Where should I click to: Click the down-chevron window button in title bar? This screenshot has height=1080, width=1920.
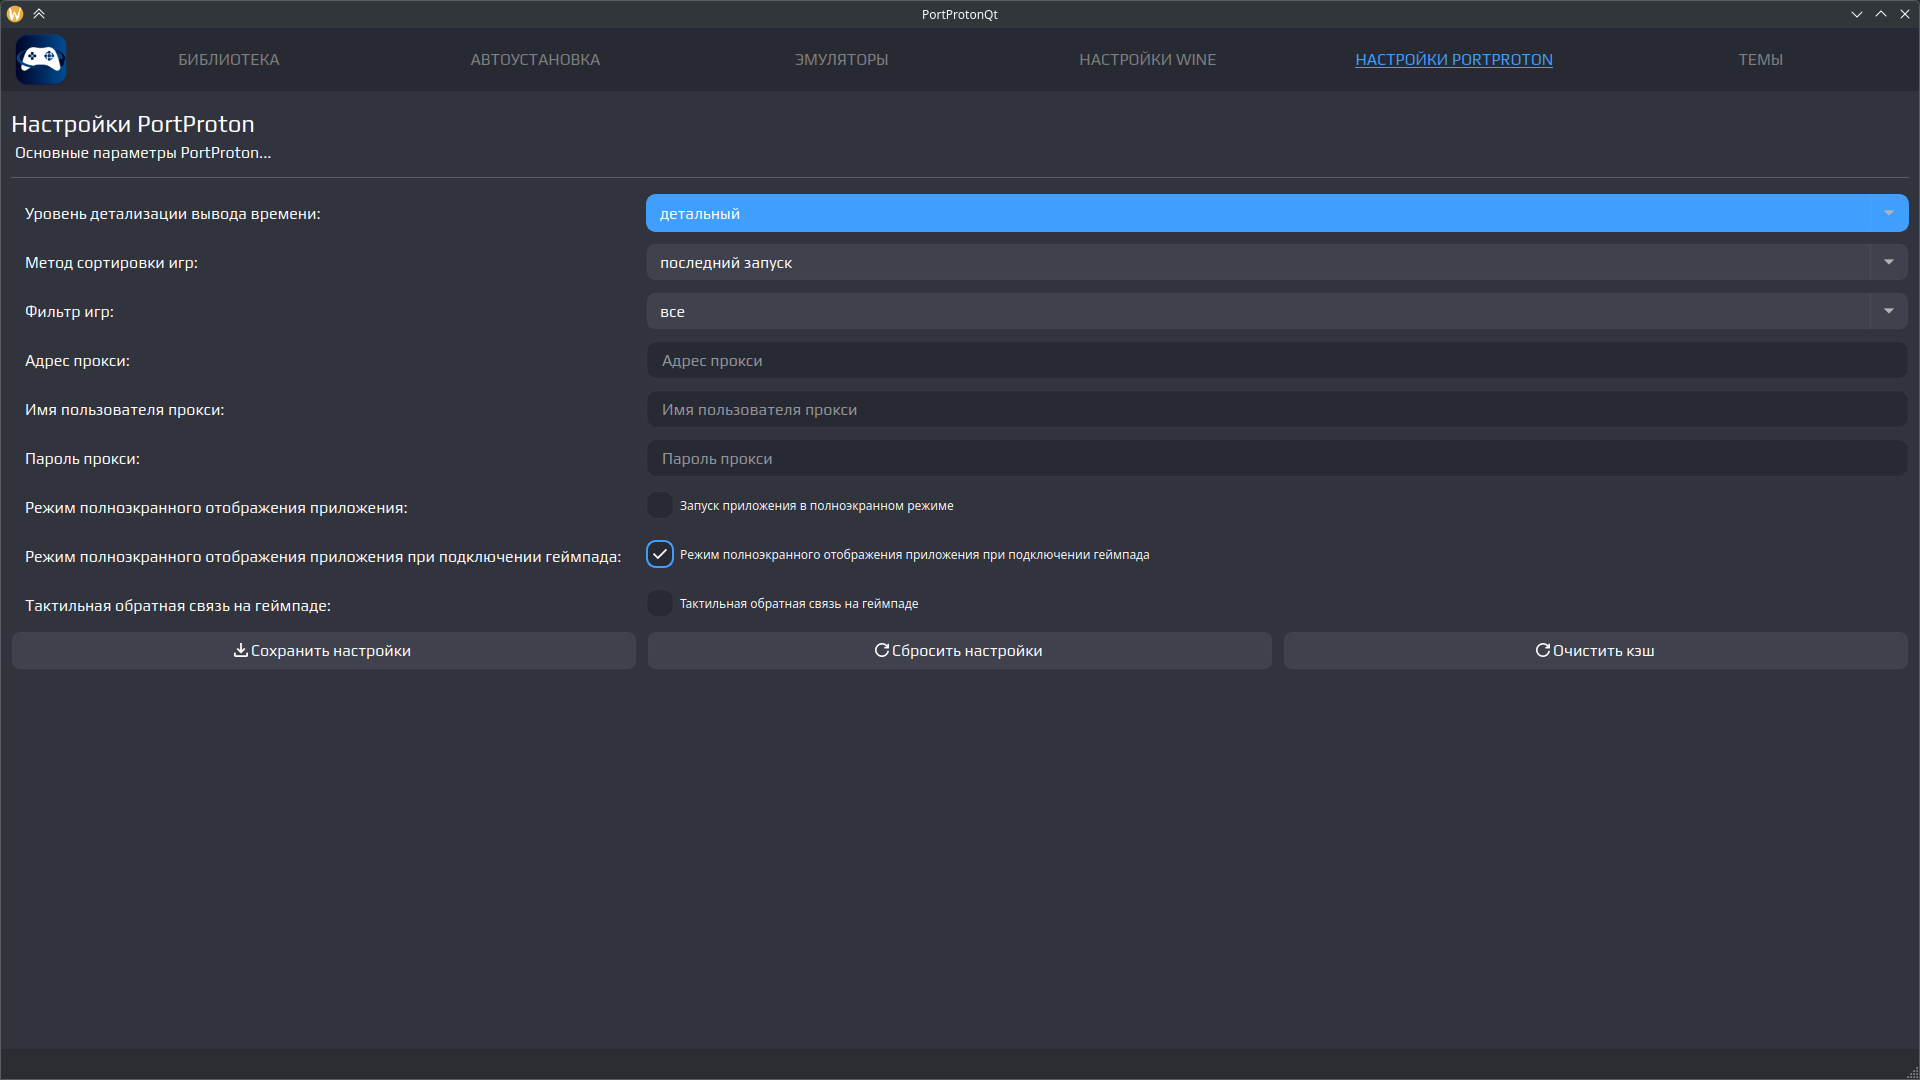click(x=1857, y=14)
